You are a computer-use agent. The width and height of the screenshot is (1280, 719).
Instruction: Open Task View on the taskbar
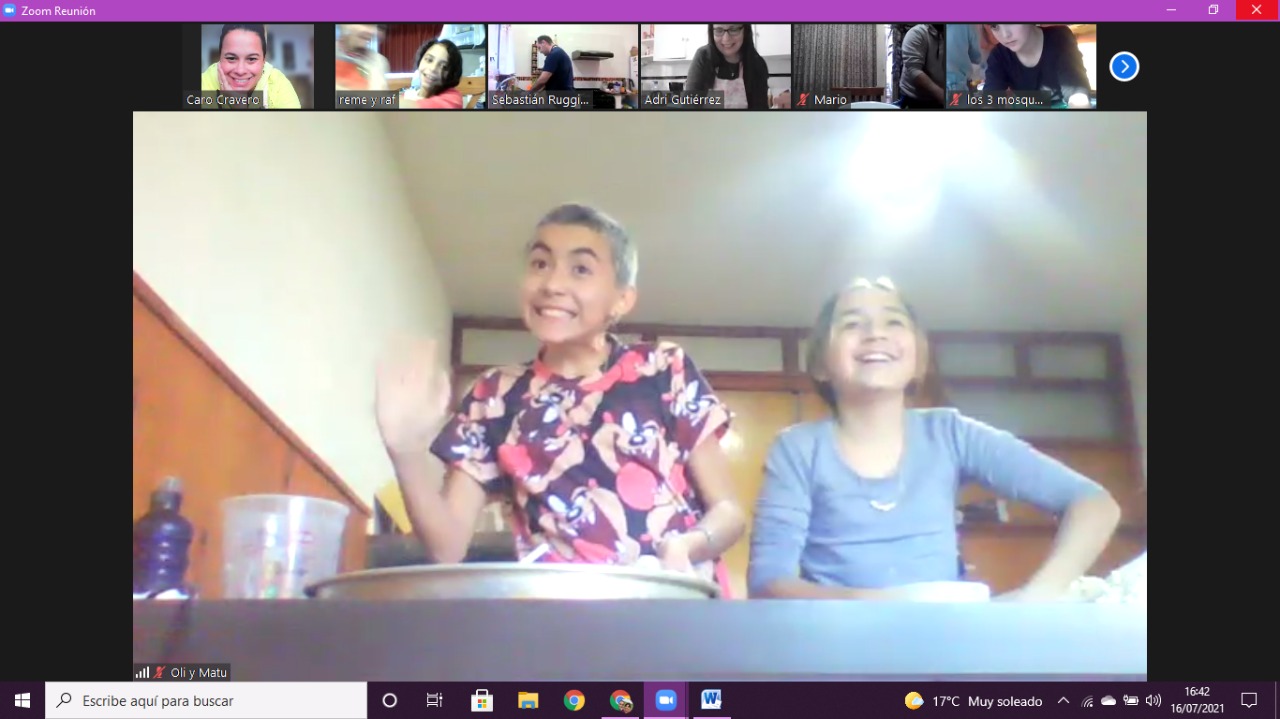(x=435, y=700)
